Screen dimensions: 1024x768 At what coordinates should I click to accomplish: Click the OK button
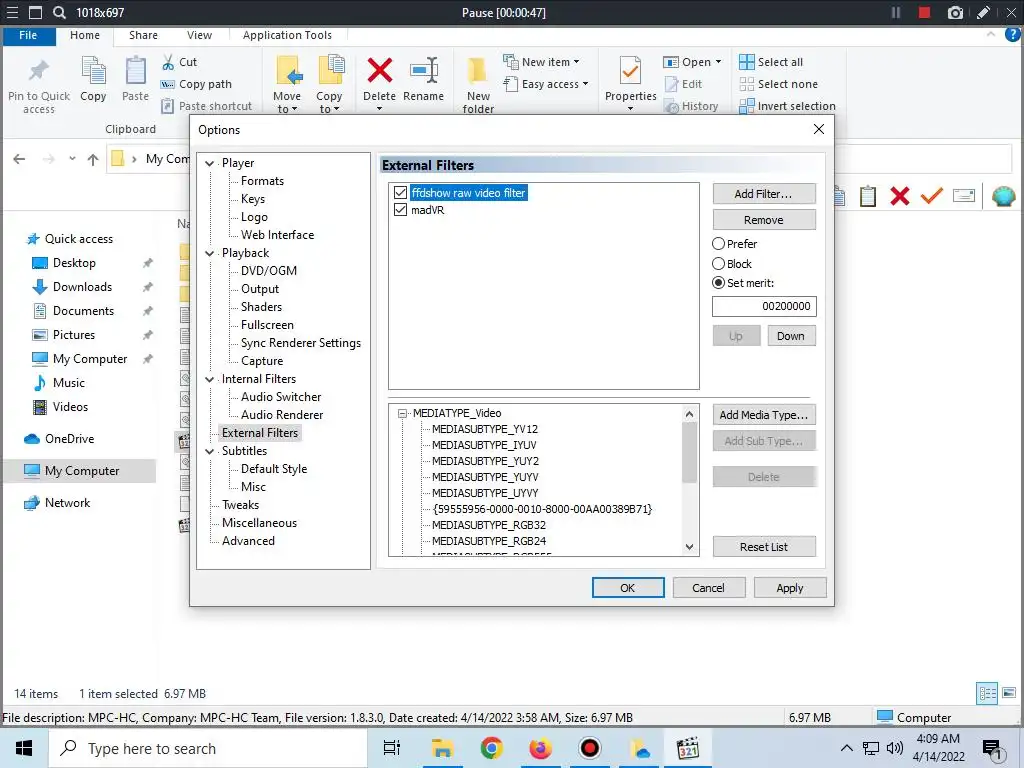[x=628, y=588]
